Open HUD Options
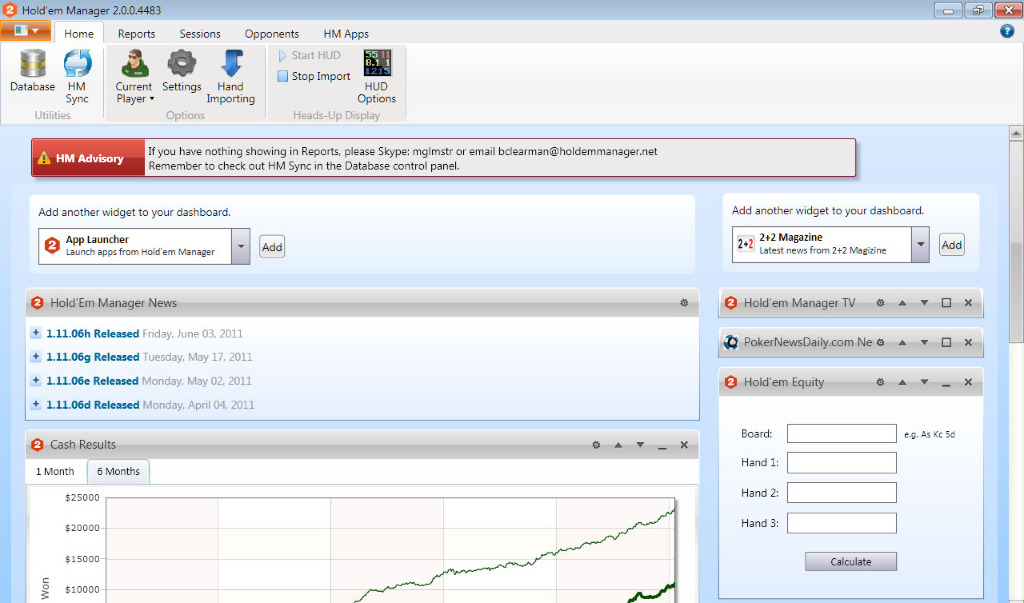 [x=377, y=76]
